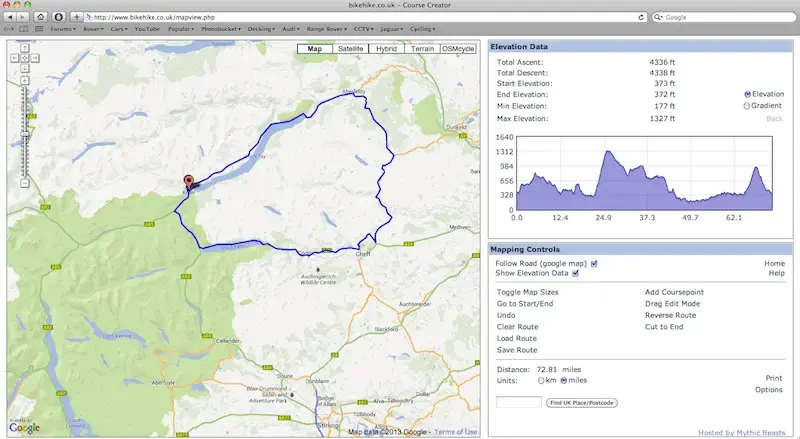The width and height of the screenshot is (800, 439).
Task: Click Toggle Map Sizes
Action: pos(528,292)
